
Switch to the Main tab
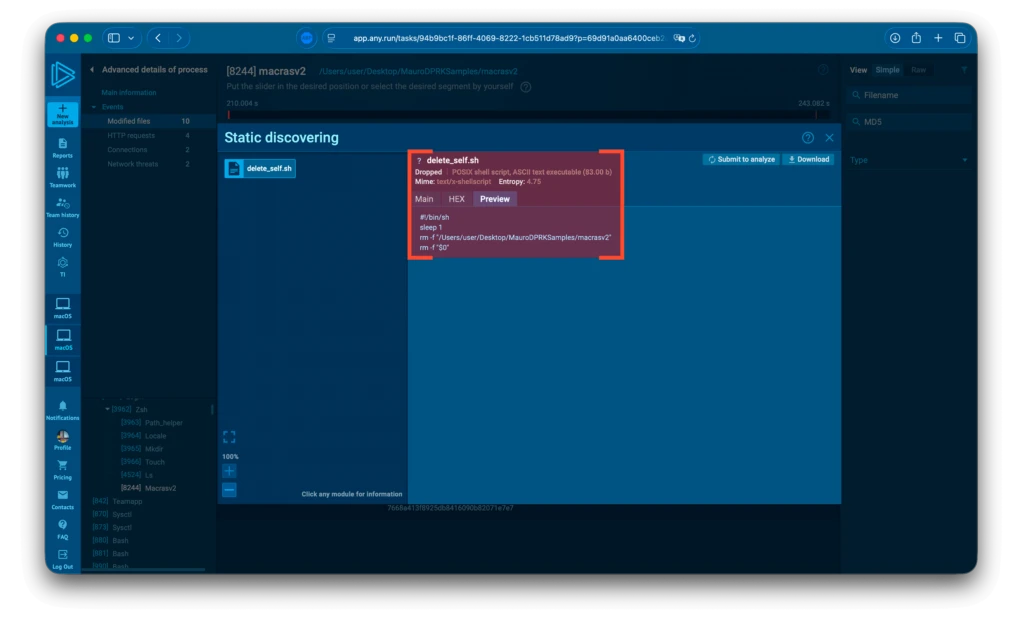pyautogui.click(x=424, y=199)
